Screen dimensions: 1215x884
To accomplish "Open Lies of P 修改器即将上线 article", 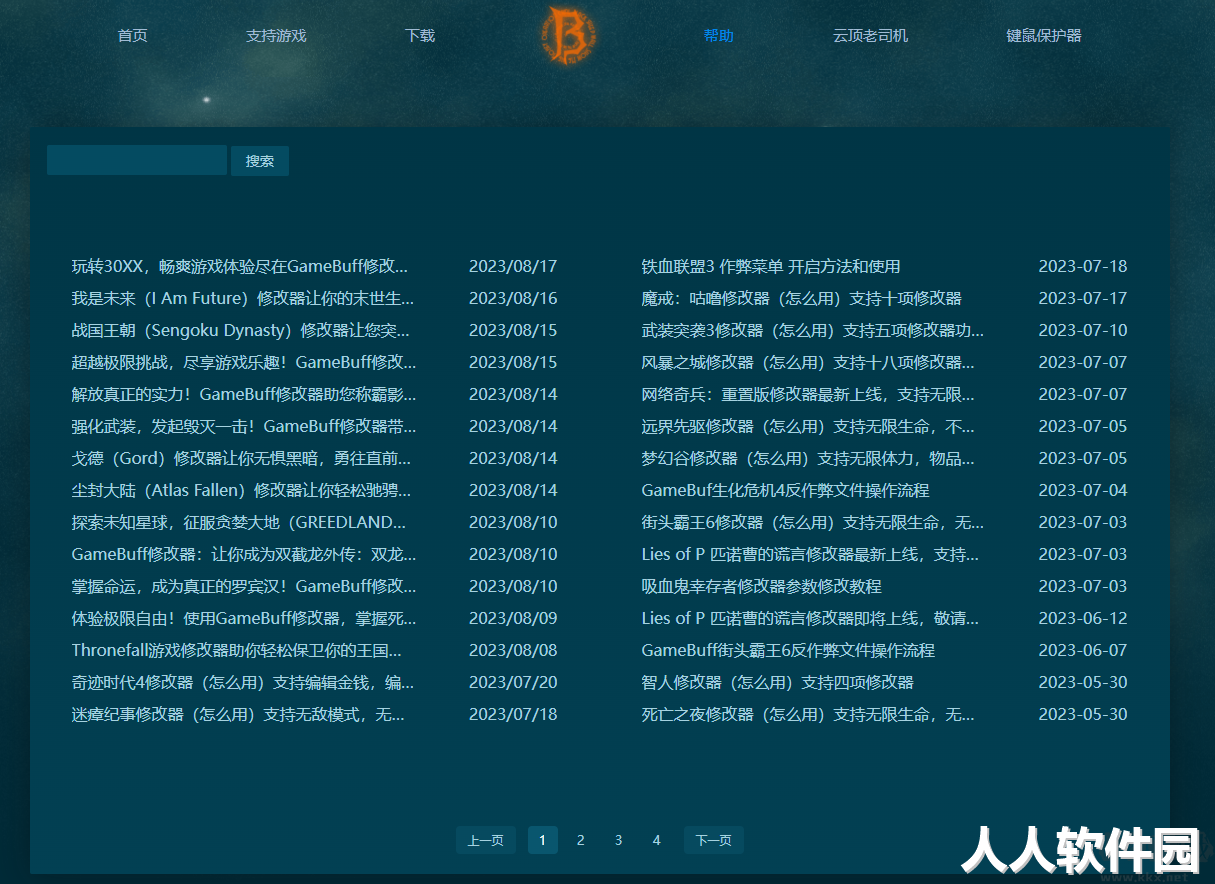I will pyautogui.click(x=810, y=618).
